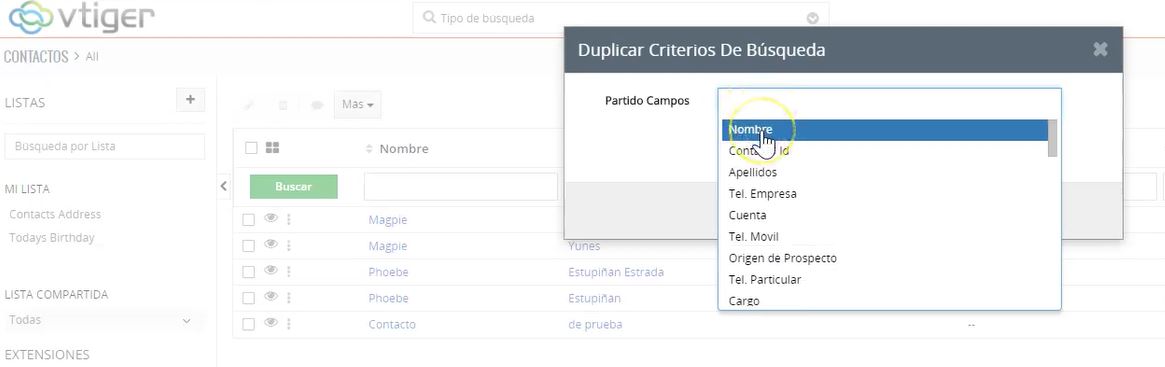Click the comment bubble icon in toolbar

tap(317, 105)
